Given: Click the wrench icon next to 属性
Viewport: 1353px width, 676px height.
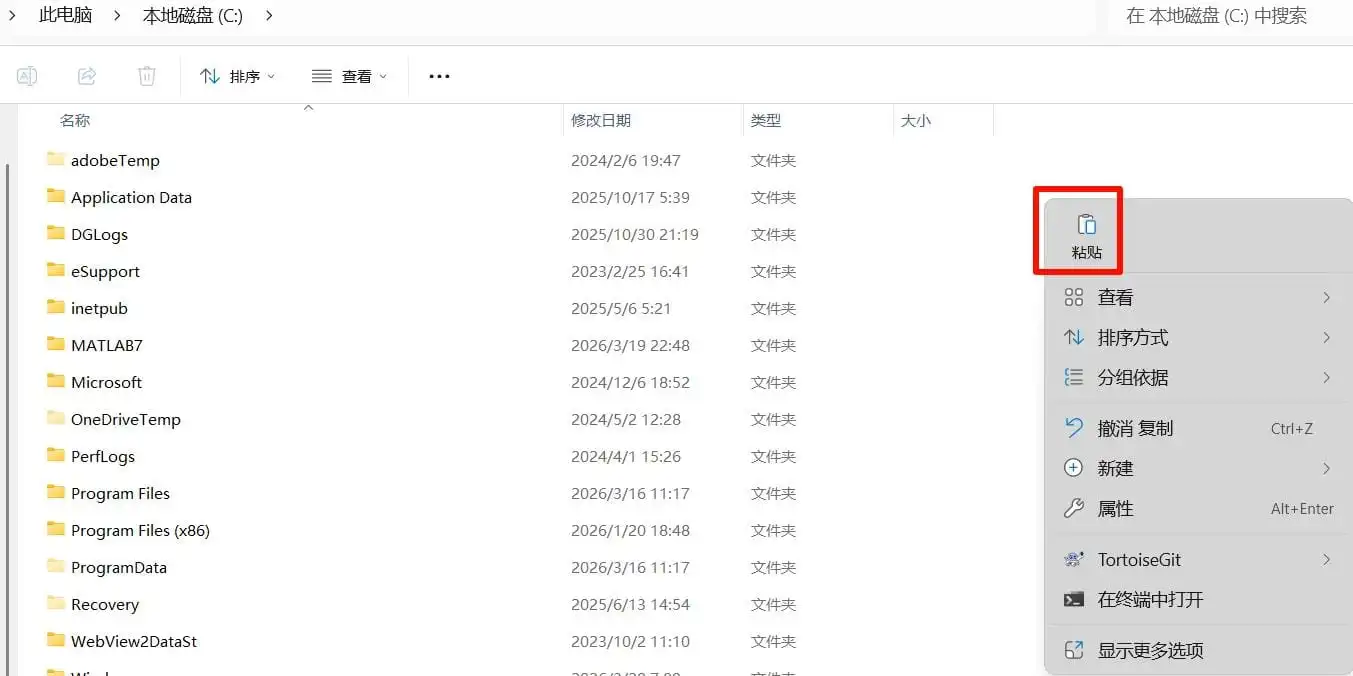Looking at the screenshot, I should (1074, 508).
